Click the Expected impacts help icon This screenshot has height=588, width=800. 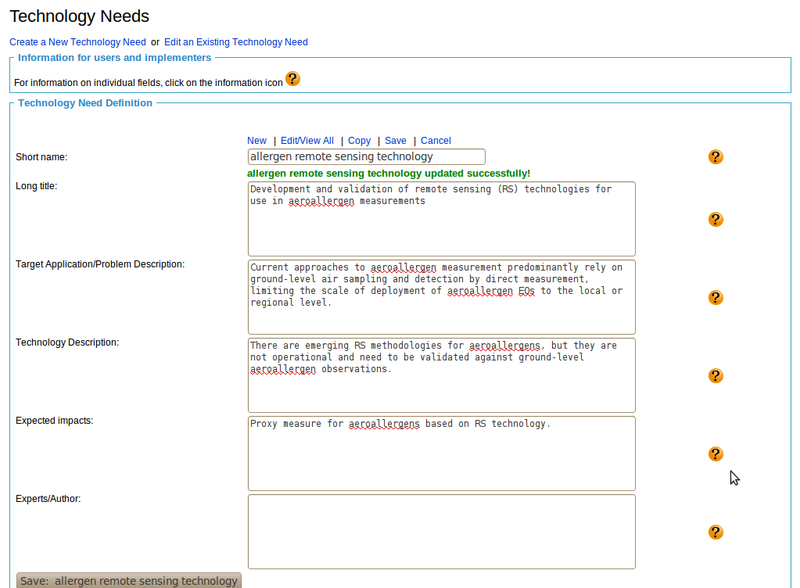click(715, 454)
